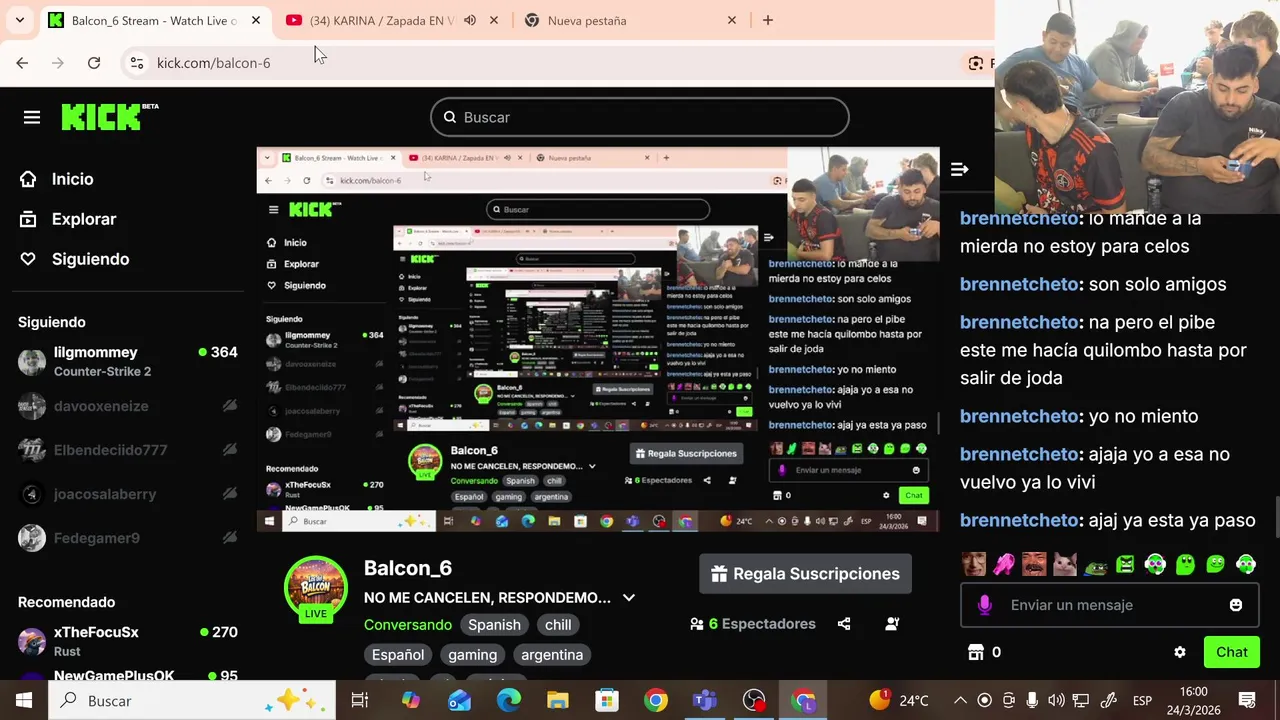
Task: Open Microsoft Edge from the taskbar
Action: point(509,700)
